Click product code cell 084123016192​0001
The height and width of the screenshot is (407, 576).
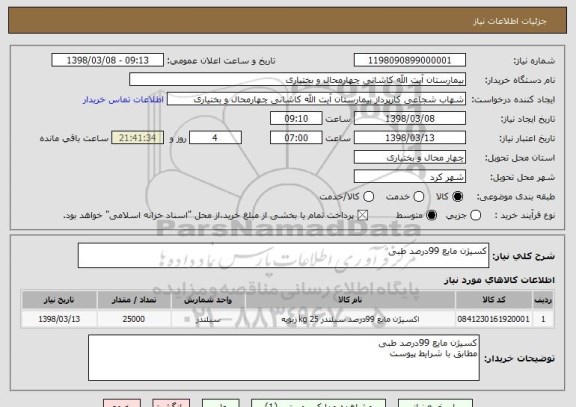pos(494,319)
